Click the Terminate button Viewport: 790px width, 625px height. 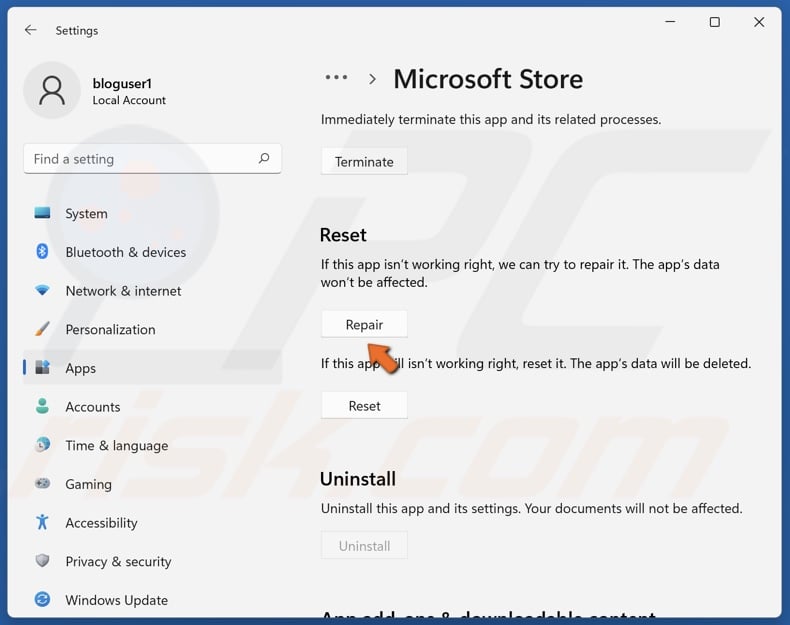click(x=364, y=162)
